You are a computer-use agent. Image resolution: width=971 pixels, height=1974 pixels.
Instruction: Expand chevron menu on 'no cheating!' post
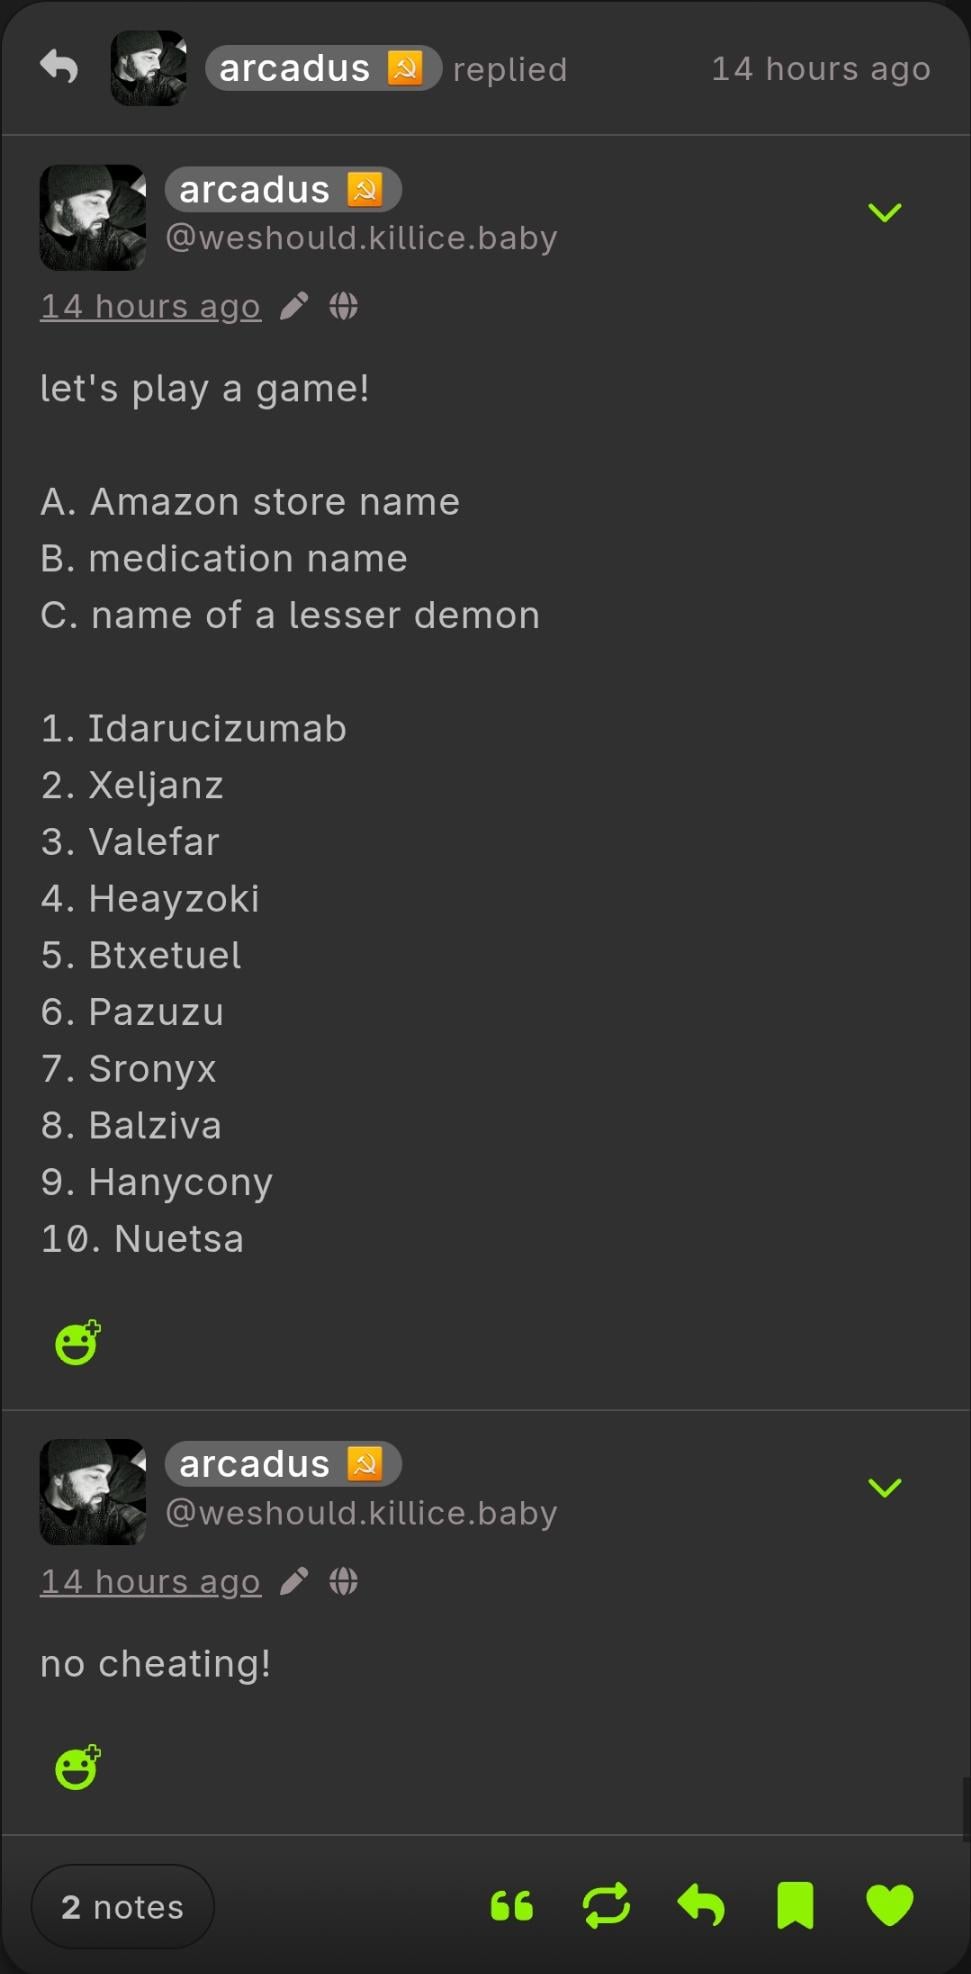pyautogui.click(x=885, y=1487)
